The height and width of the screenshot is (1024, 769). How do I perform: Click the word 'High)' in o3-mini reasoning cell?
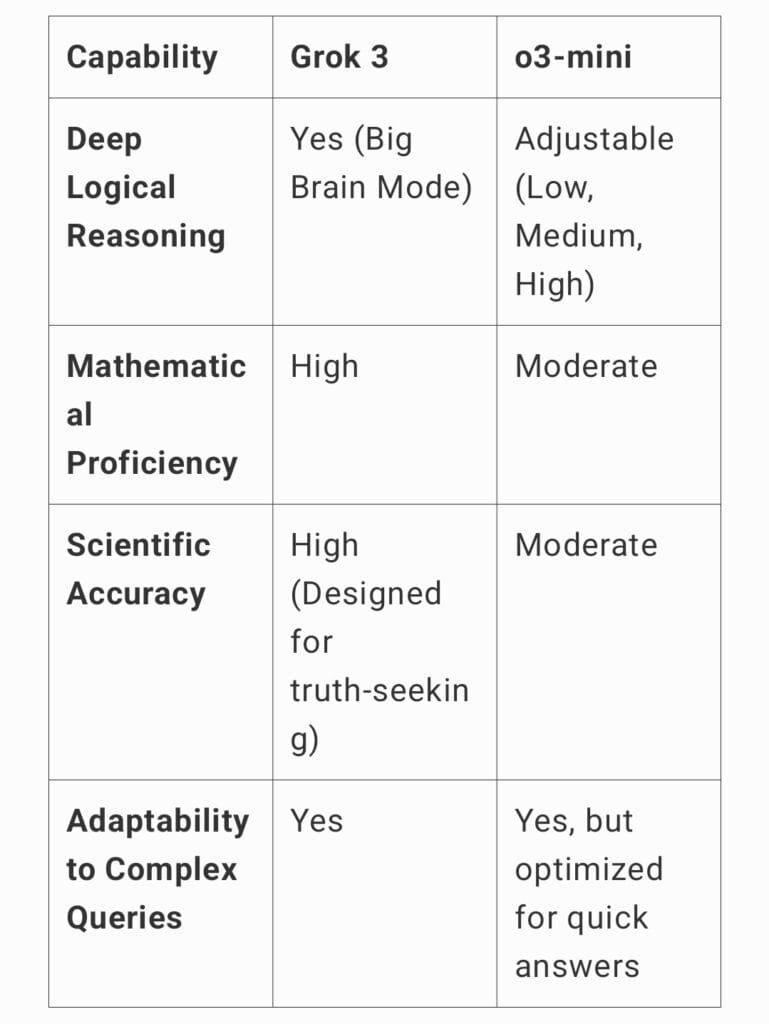click(555, 284)
